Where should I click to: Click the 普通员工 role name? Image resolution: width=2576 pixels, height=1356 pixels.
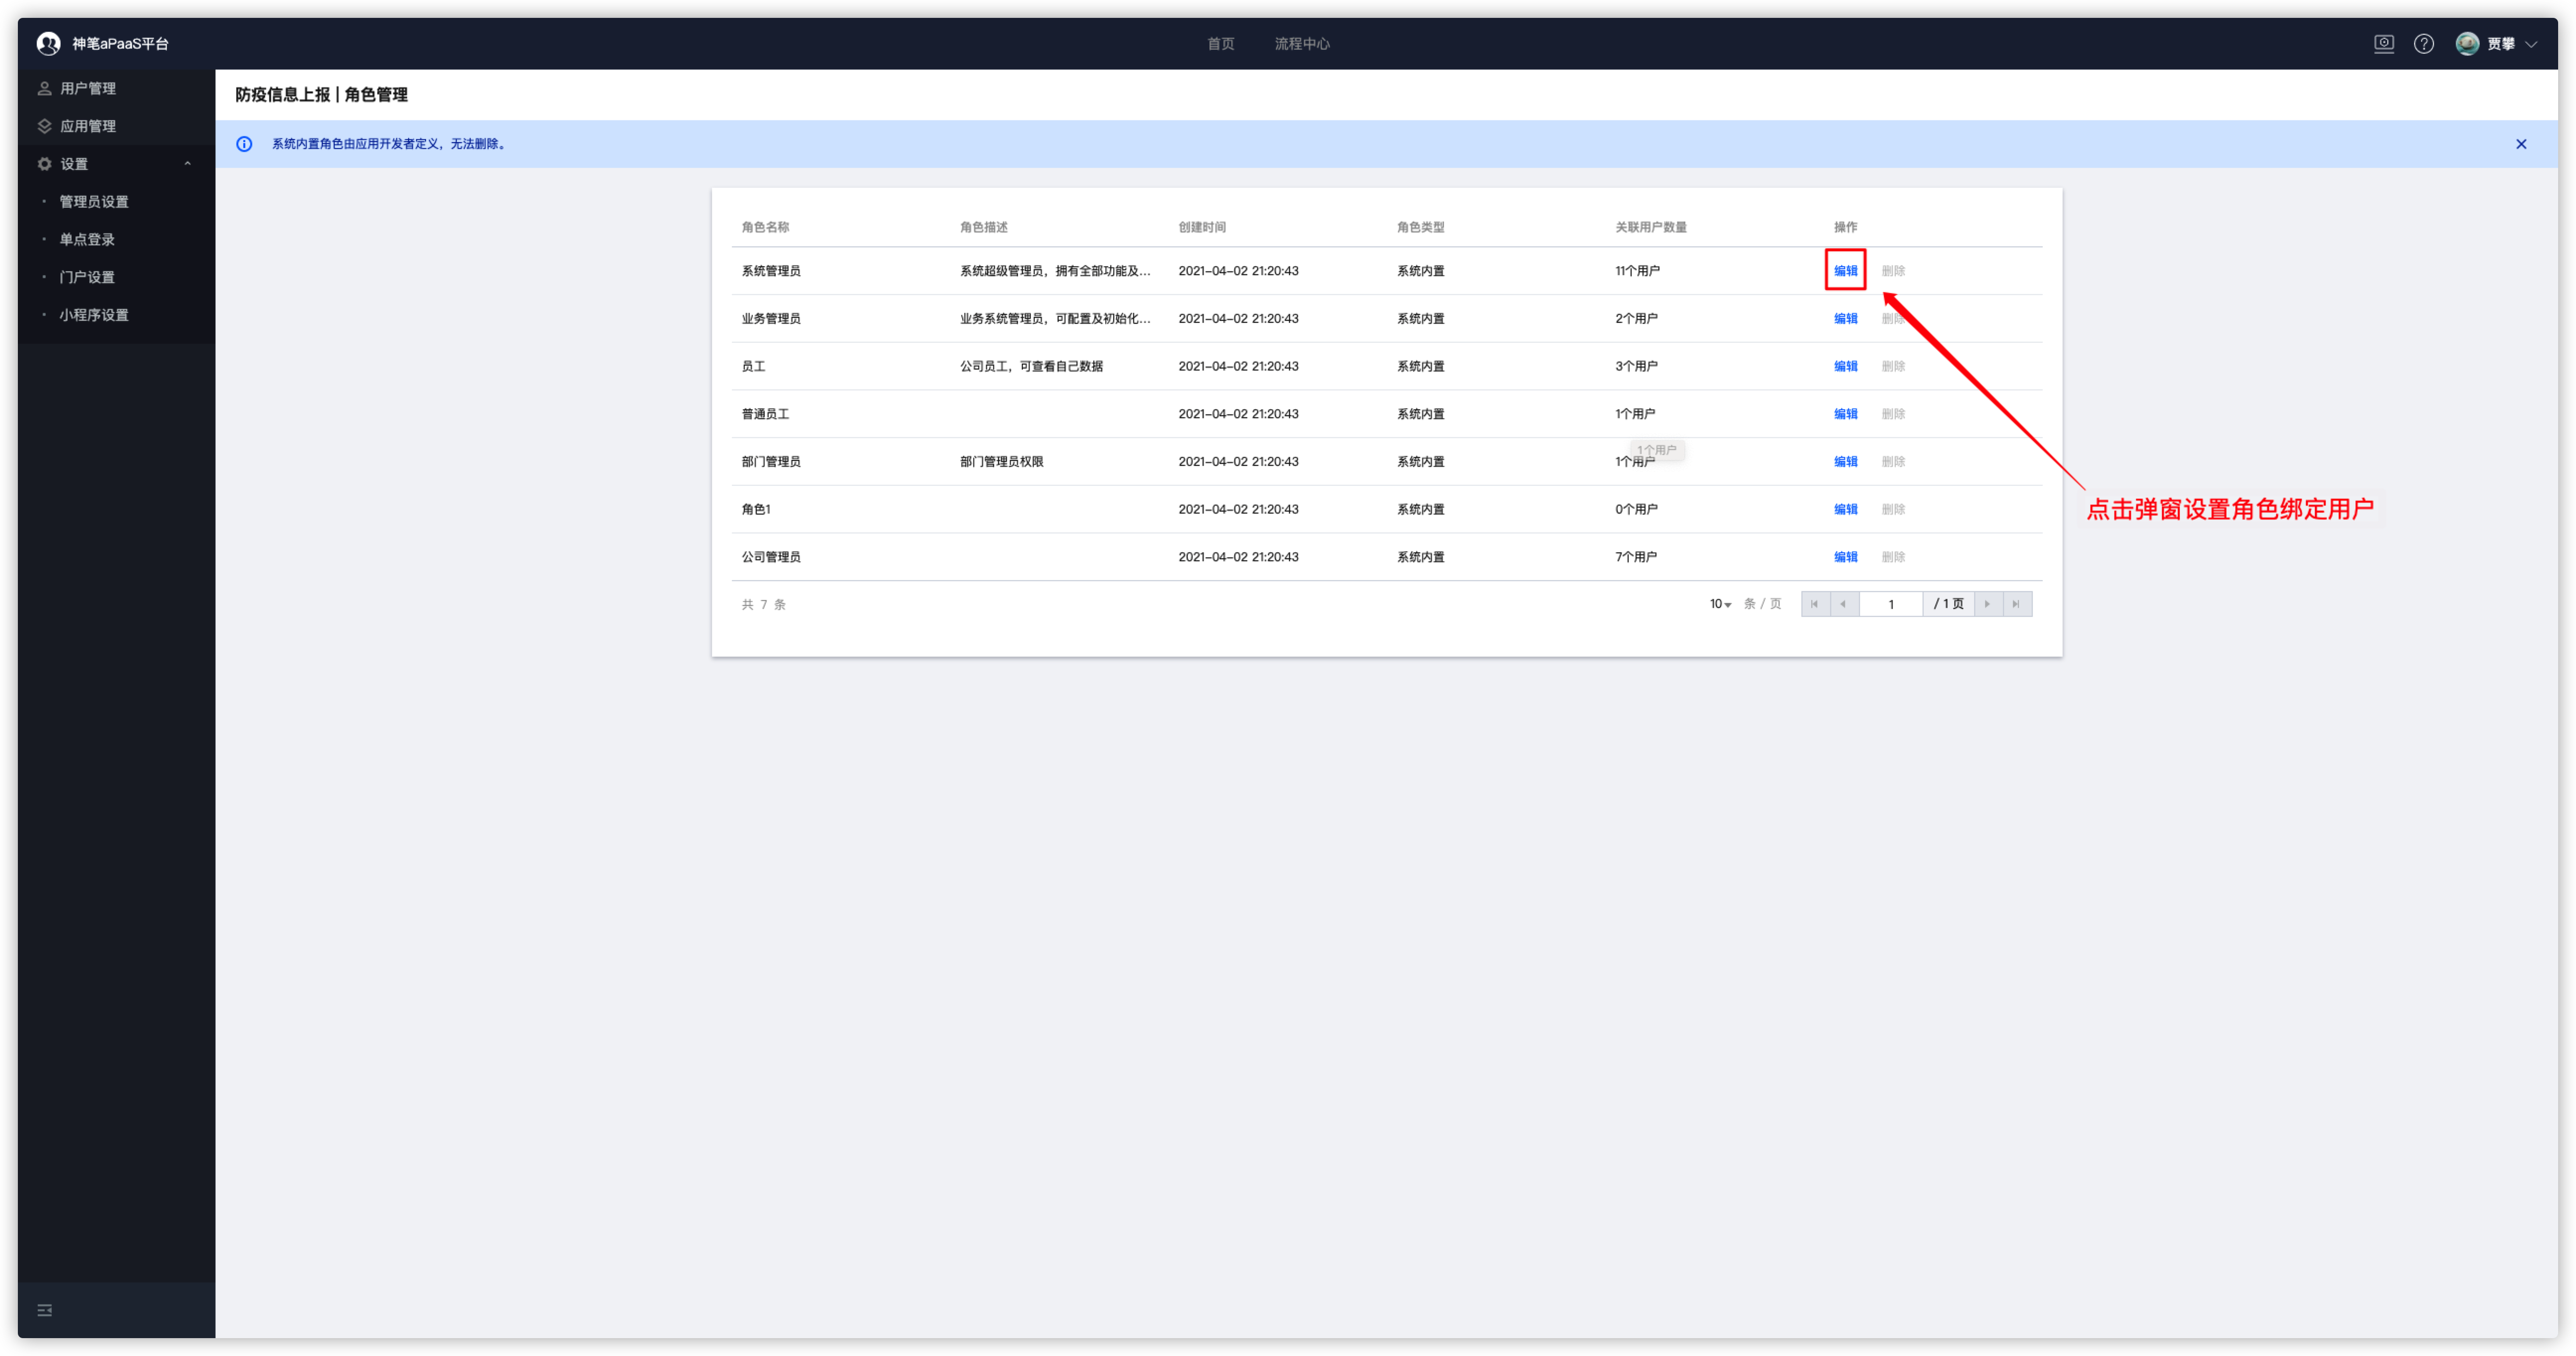tap(765, 413)
